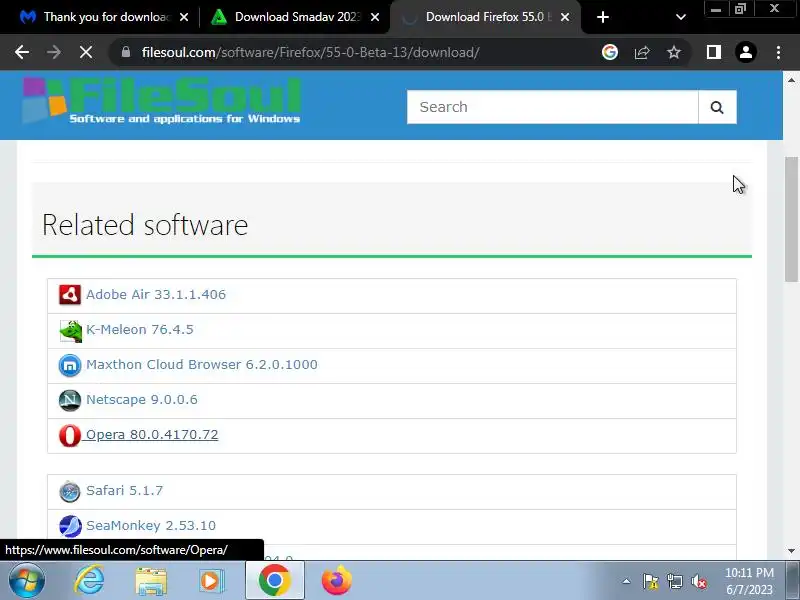Click the Adobe Air icon
Screen dimensions: 800x600
pos(70,295)
